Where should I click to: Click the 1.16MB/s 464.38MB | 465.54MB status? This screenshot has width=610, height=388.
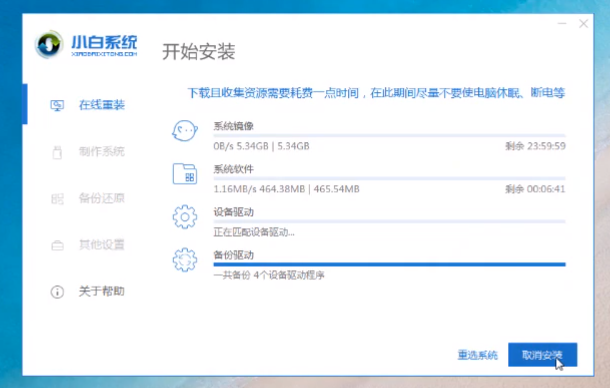(x=286, y=189)
